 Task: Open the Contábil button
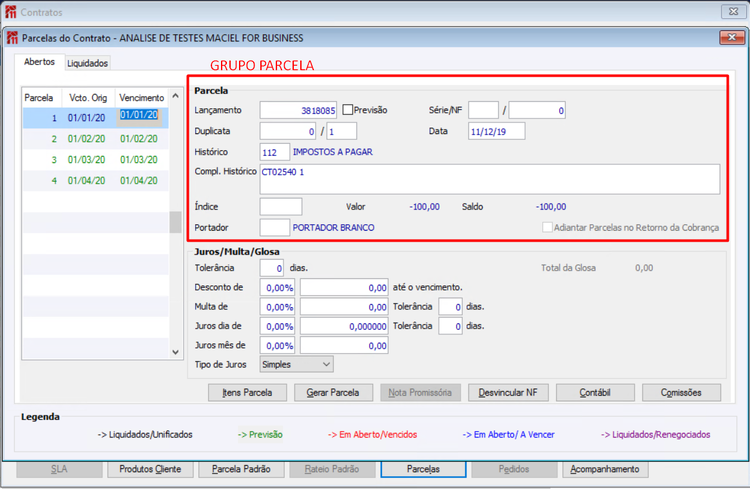[595, 392]
